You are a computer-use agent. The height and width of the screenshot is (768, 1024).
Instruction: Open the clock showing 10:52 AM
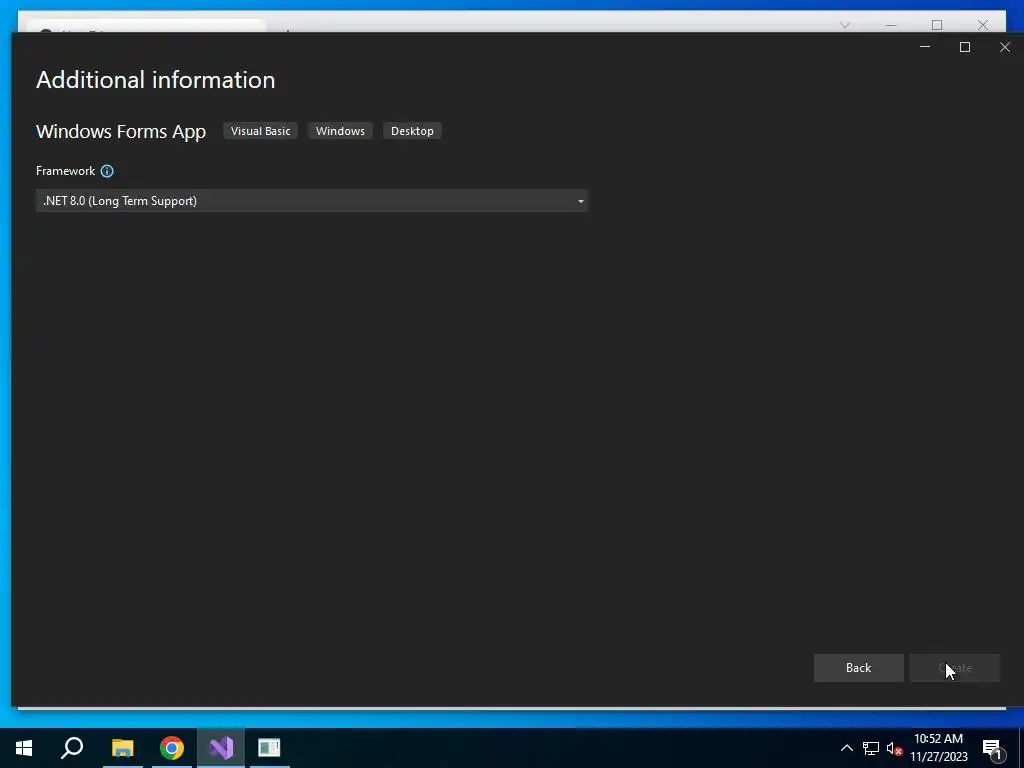[x=938, y=748]
